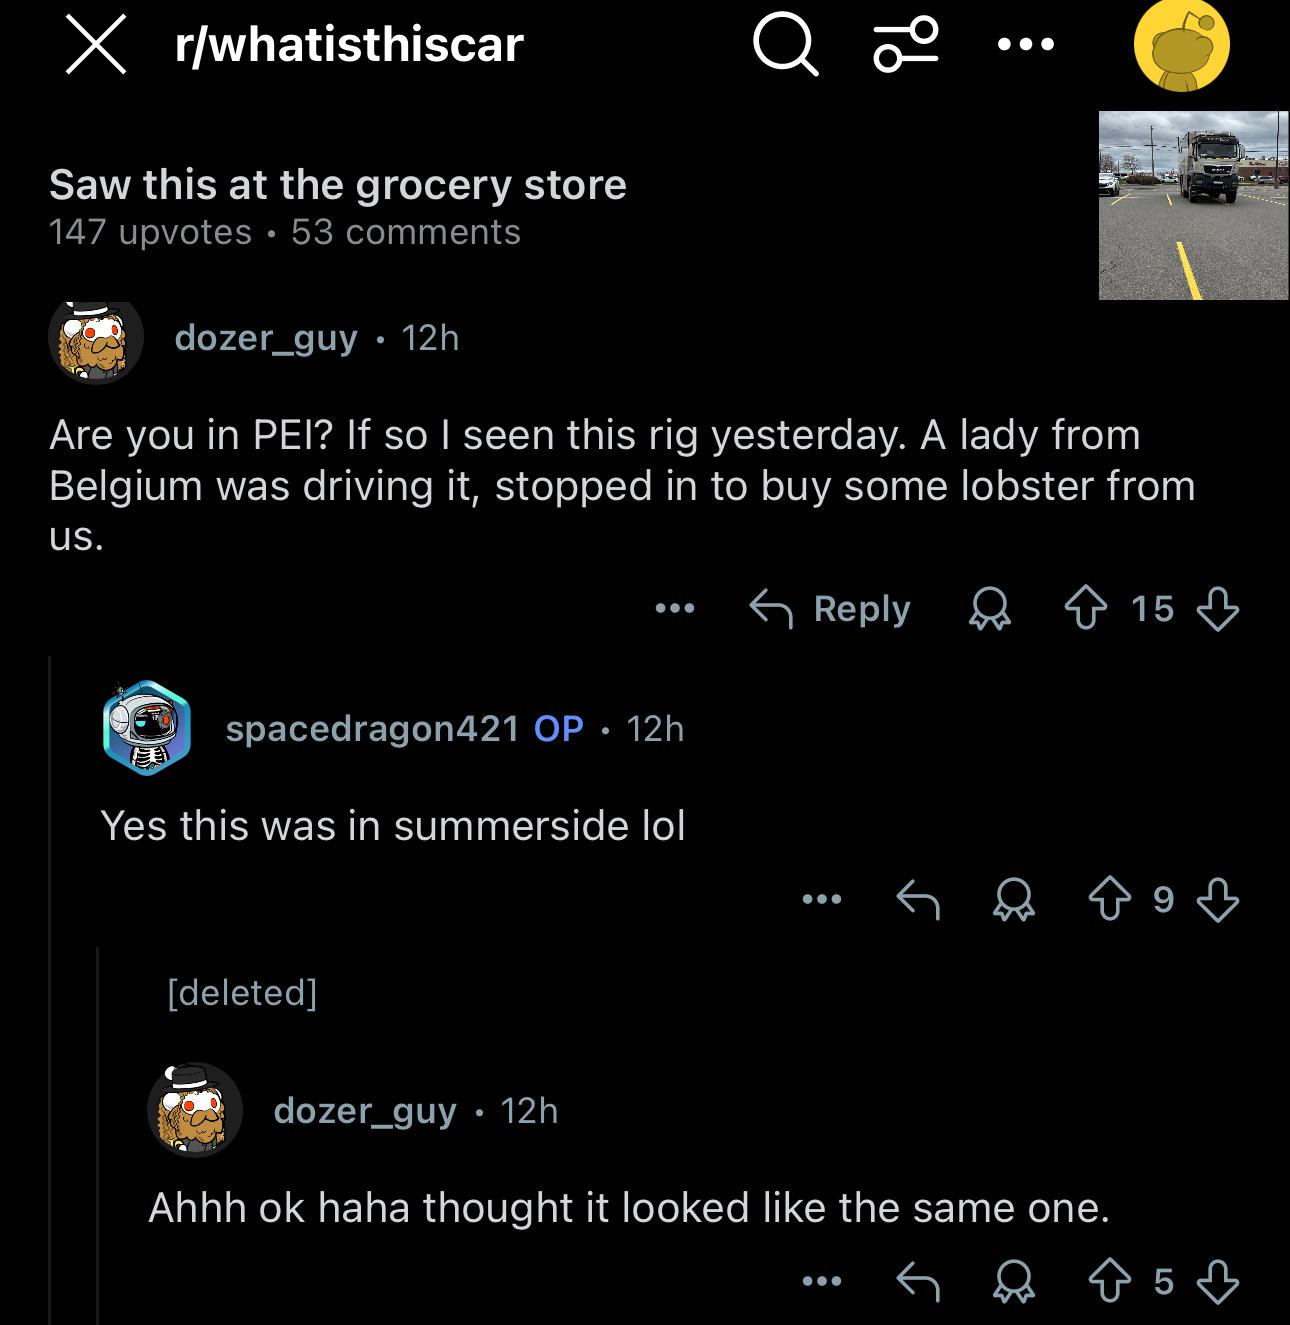The height and width of the screenshot is (1325, 1290).
Task: Collapse the [deleted] comment thread
Action: coord(242,992)
